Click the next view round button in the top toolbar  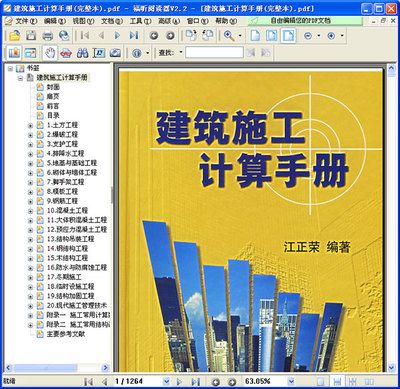point(170,35)
